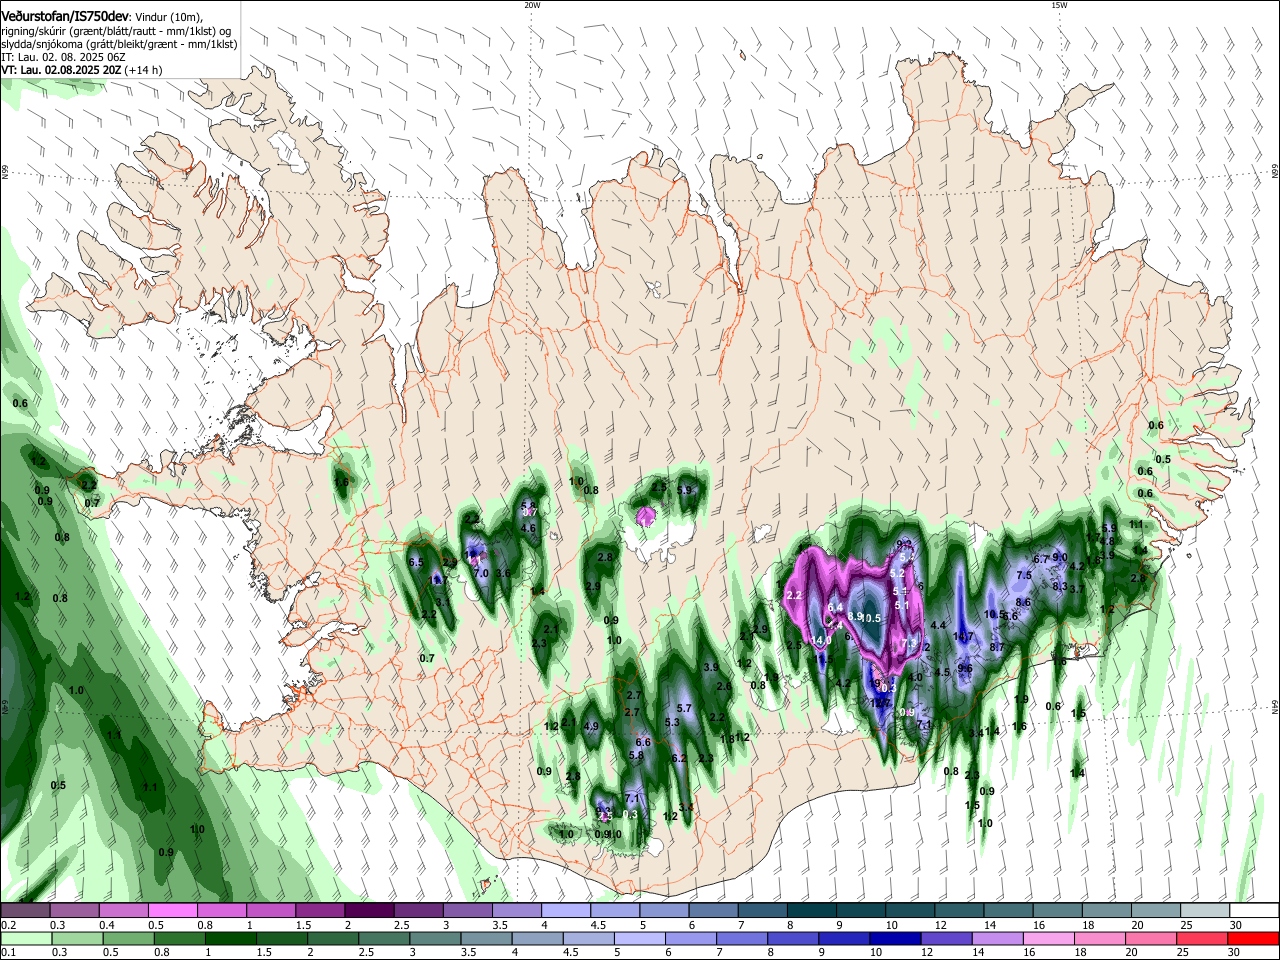Click the 4.6 precipitation value on the map
The height and width of the screenshot is (960, 1280).
pos(529,529)
